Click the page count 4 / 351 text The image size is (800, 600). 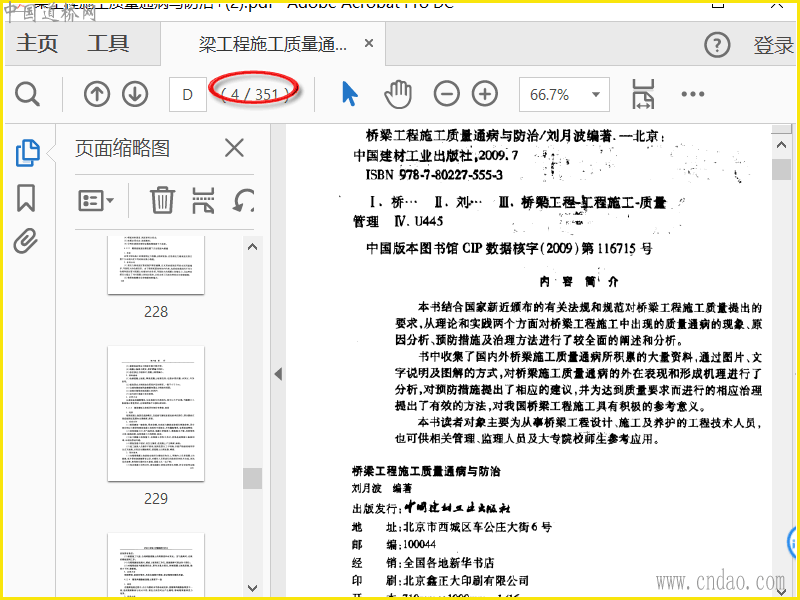[x=256, y=94]
